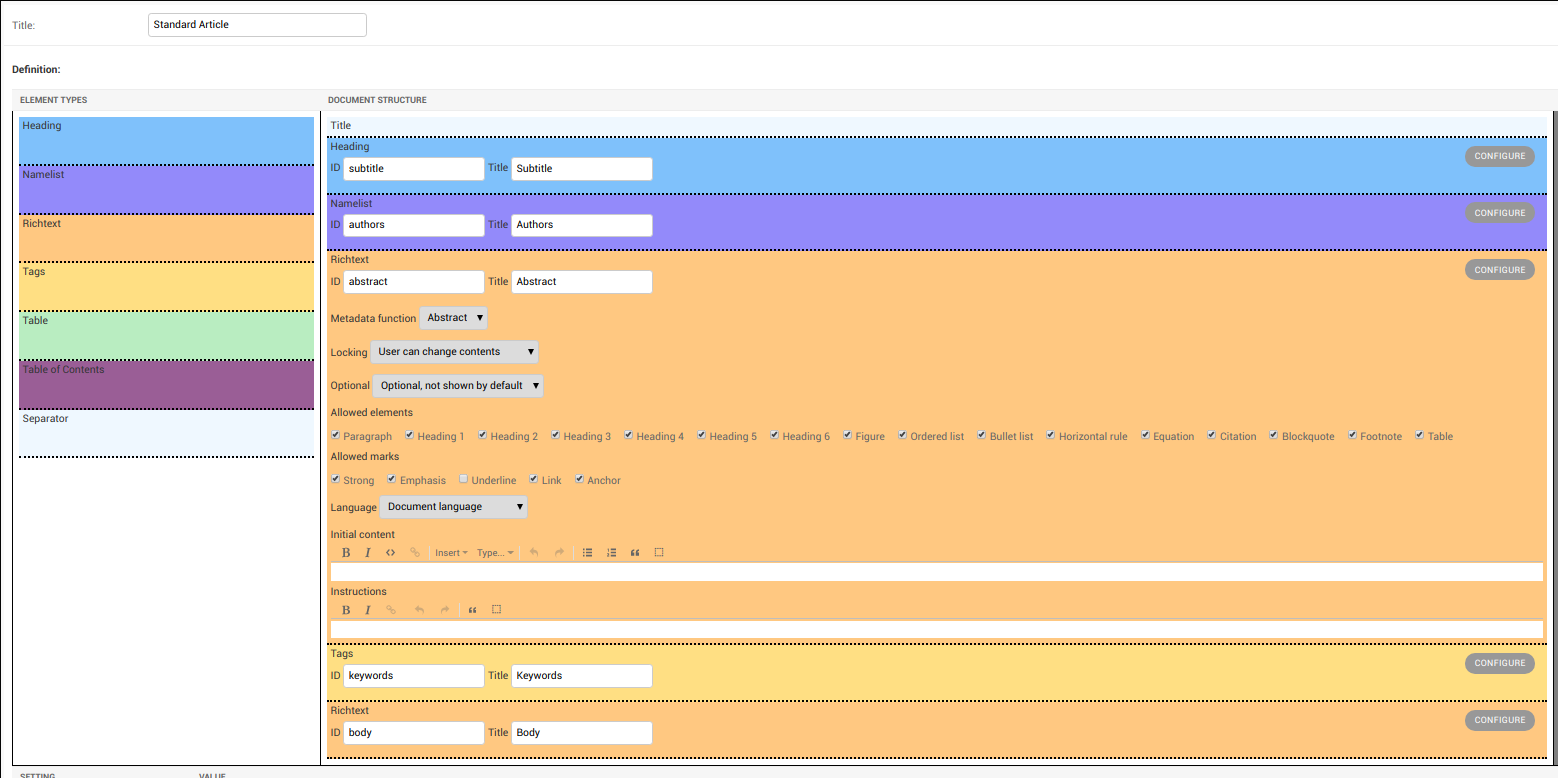The image size is (1558, 778).
Task: Click the link icon in the Instructions toolbar
Action: click(x=390, y=609)
